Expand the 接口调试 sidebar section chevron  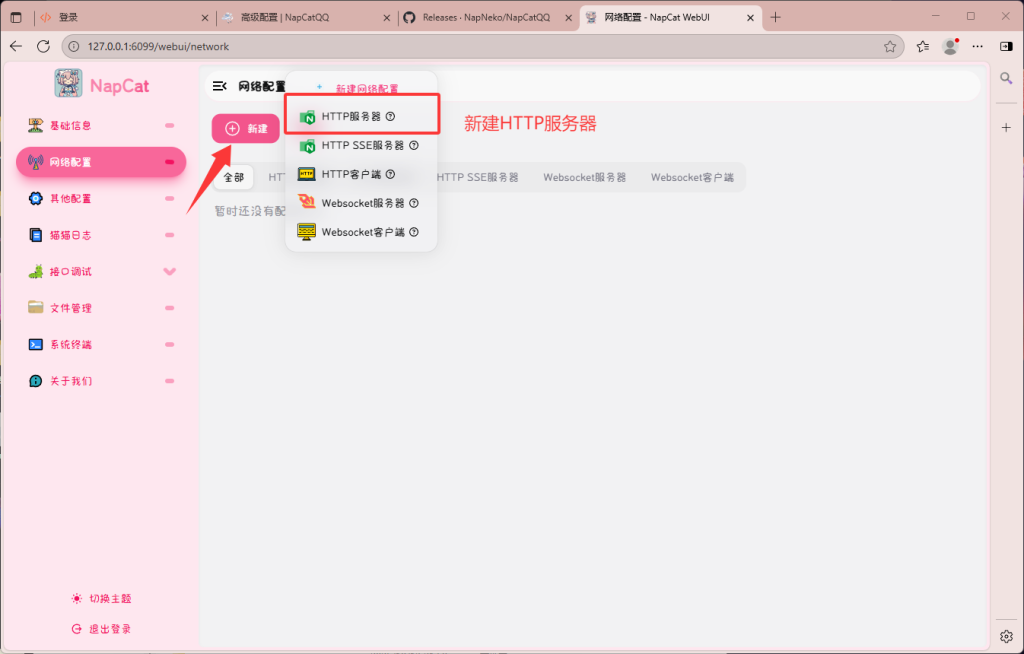(x=170, y=270)
